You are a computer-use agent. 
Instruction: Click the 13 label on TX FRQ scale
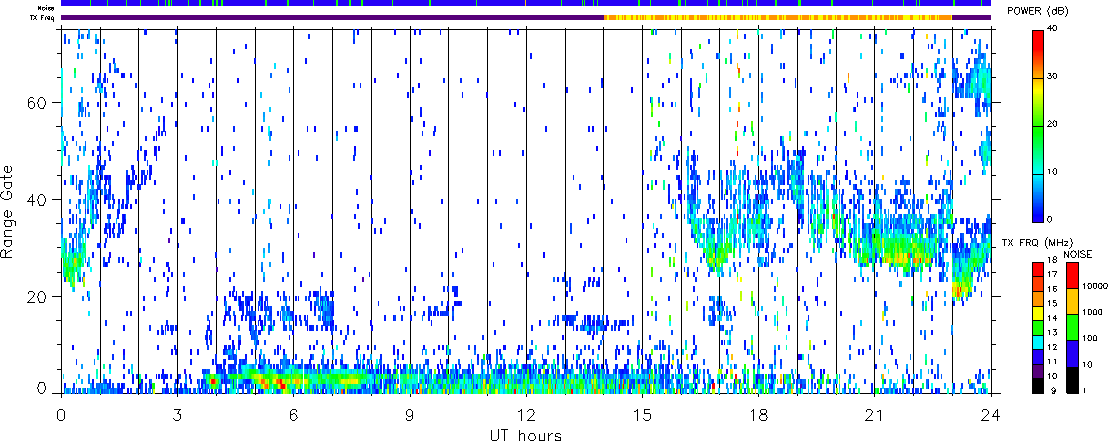coord(1052,332)
